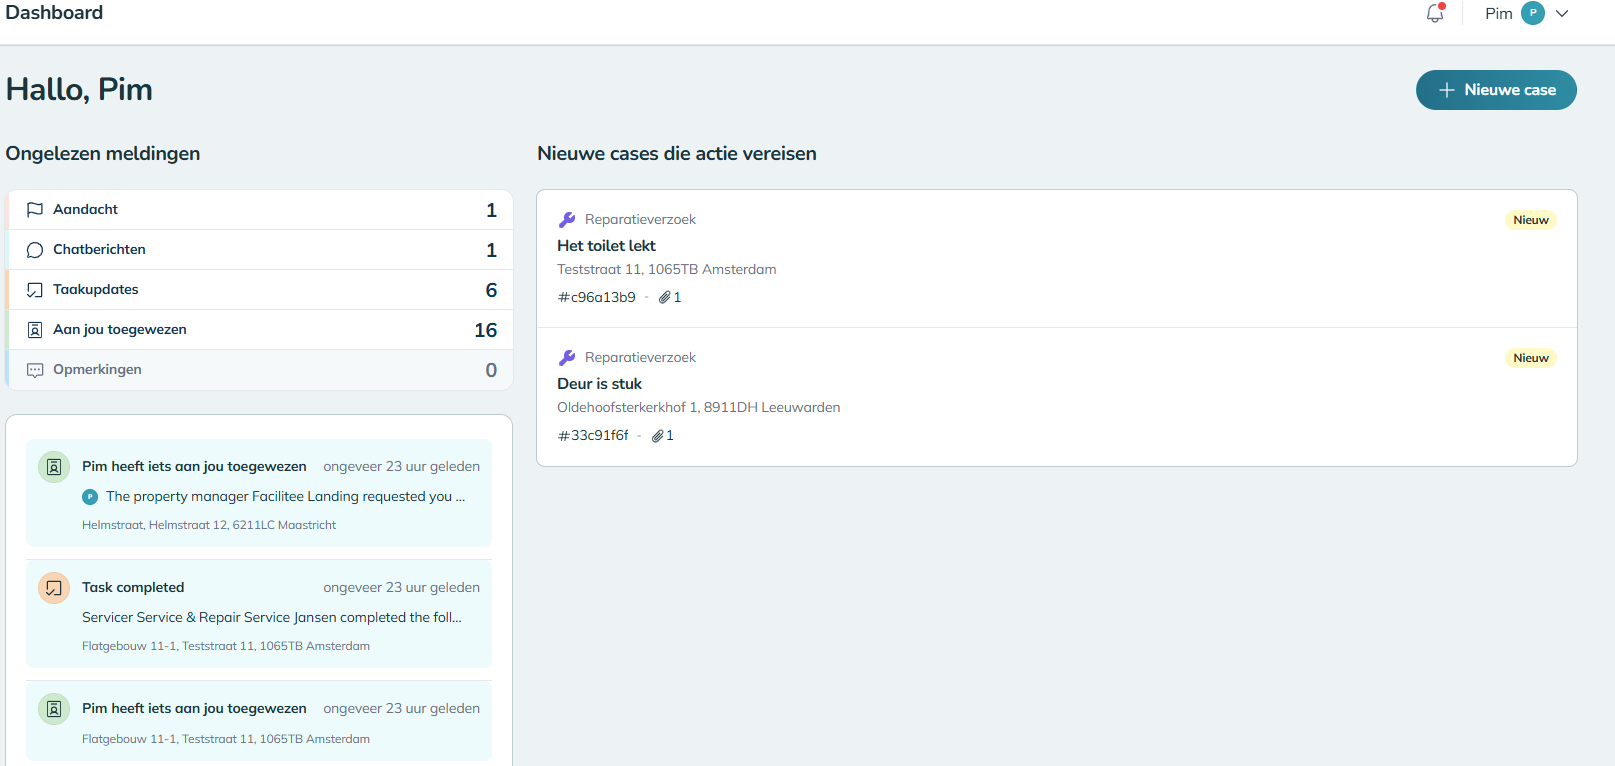Viewport: 1615px width, 766px height.
Task: Click the Nieuw badge on 'Deur is stuk'
Action: point(1530,358)
